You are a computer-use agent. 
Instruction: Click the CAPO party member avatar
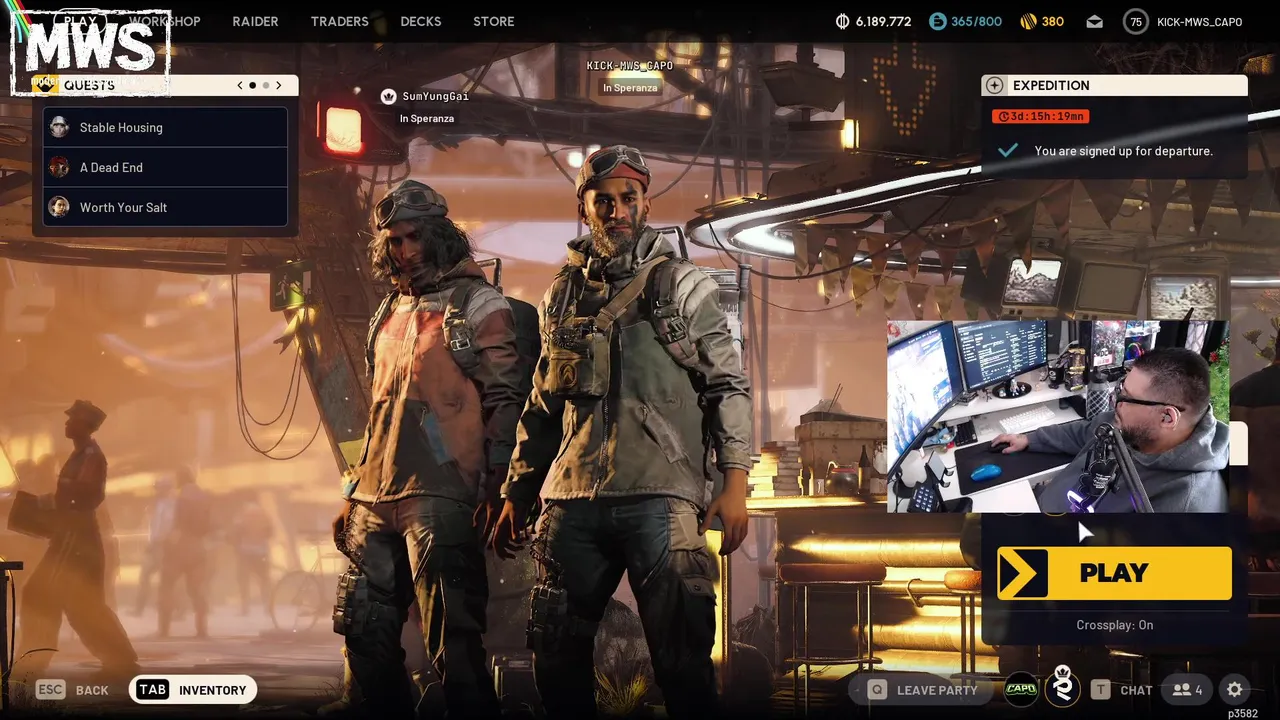(1021, 688)
